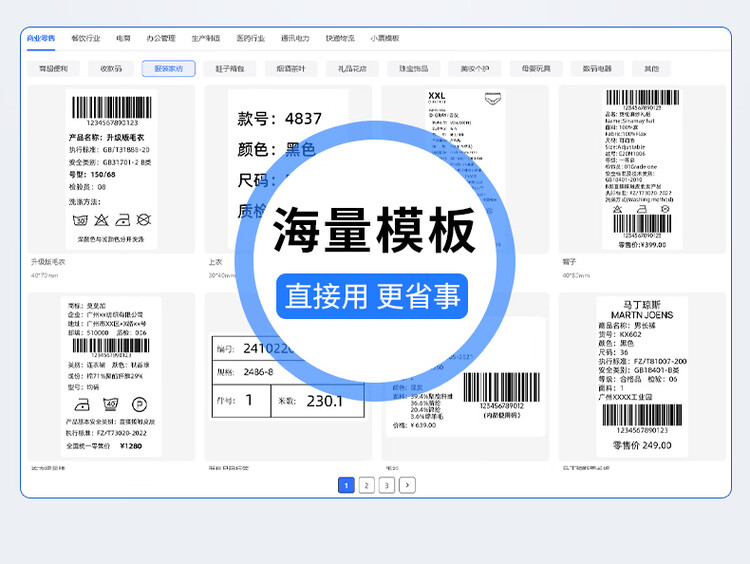
Task: Select the highlighted 服装家纺 category chip
Action: click(168, 68)
